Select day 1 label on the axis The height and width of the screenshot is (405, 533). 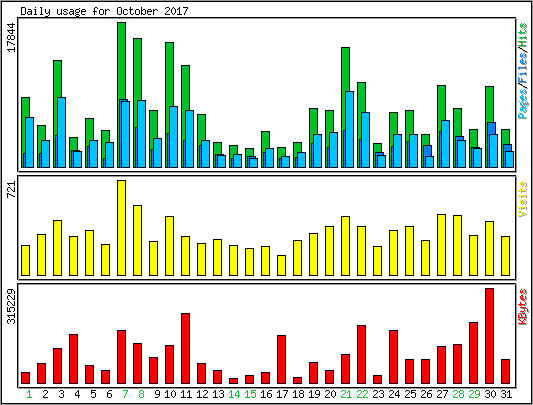(x=29, y=394)
